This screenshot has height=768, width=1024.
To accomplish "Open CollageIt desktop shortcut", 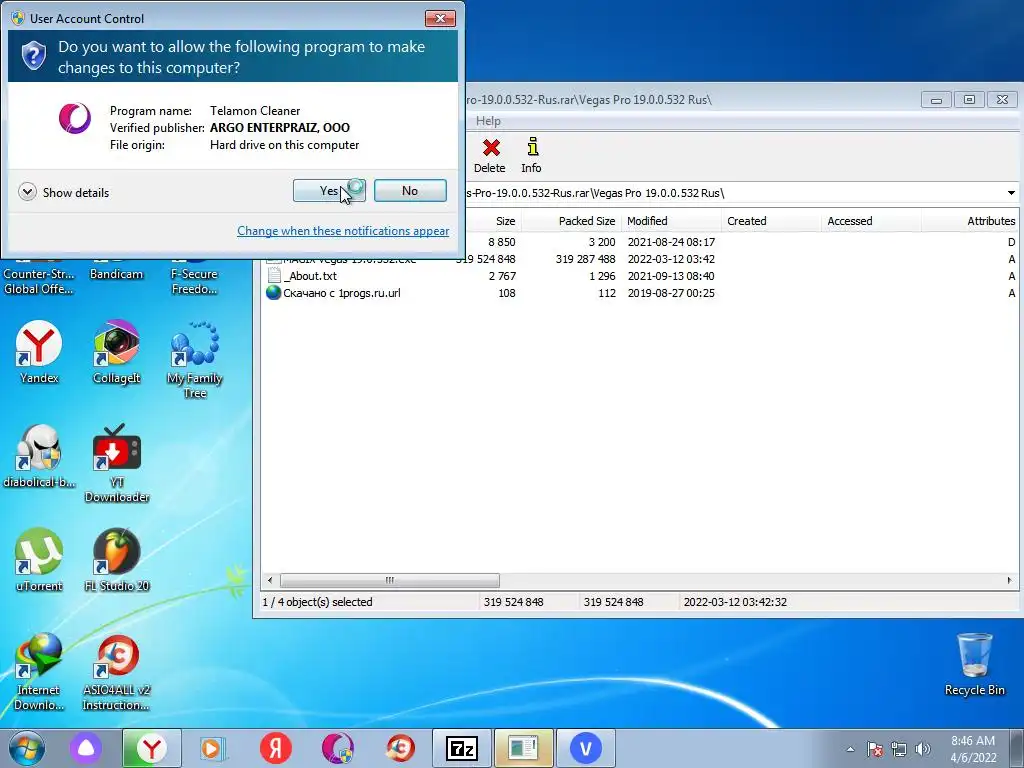I will click(x=116, y=351).
